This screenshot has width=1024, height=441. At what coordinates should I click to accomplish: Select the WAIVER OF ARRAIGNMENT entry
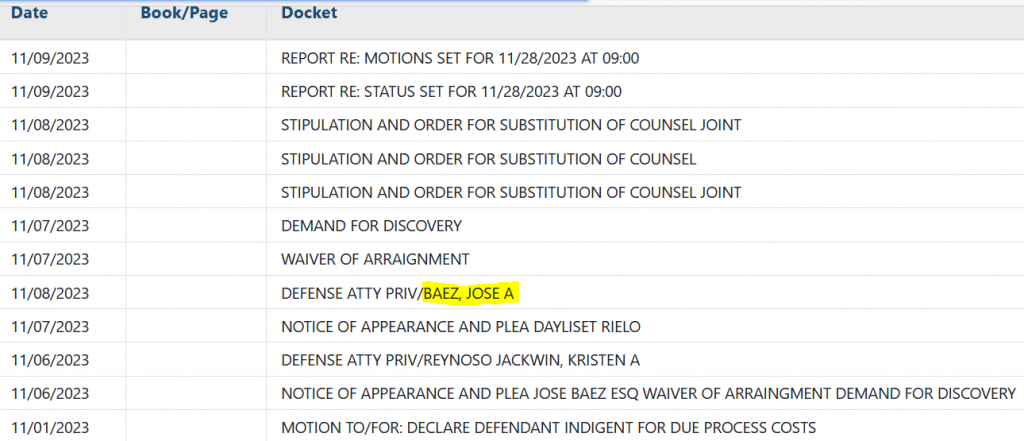point(375,259)
